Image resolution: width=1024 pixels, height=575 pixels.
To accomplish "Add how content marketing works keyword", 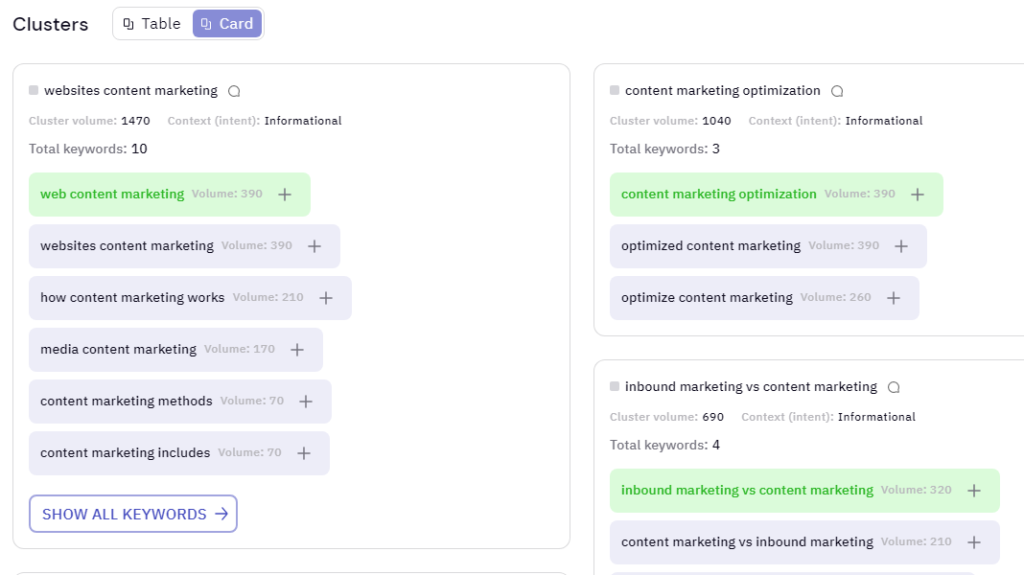I will [326, 298].
